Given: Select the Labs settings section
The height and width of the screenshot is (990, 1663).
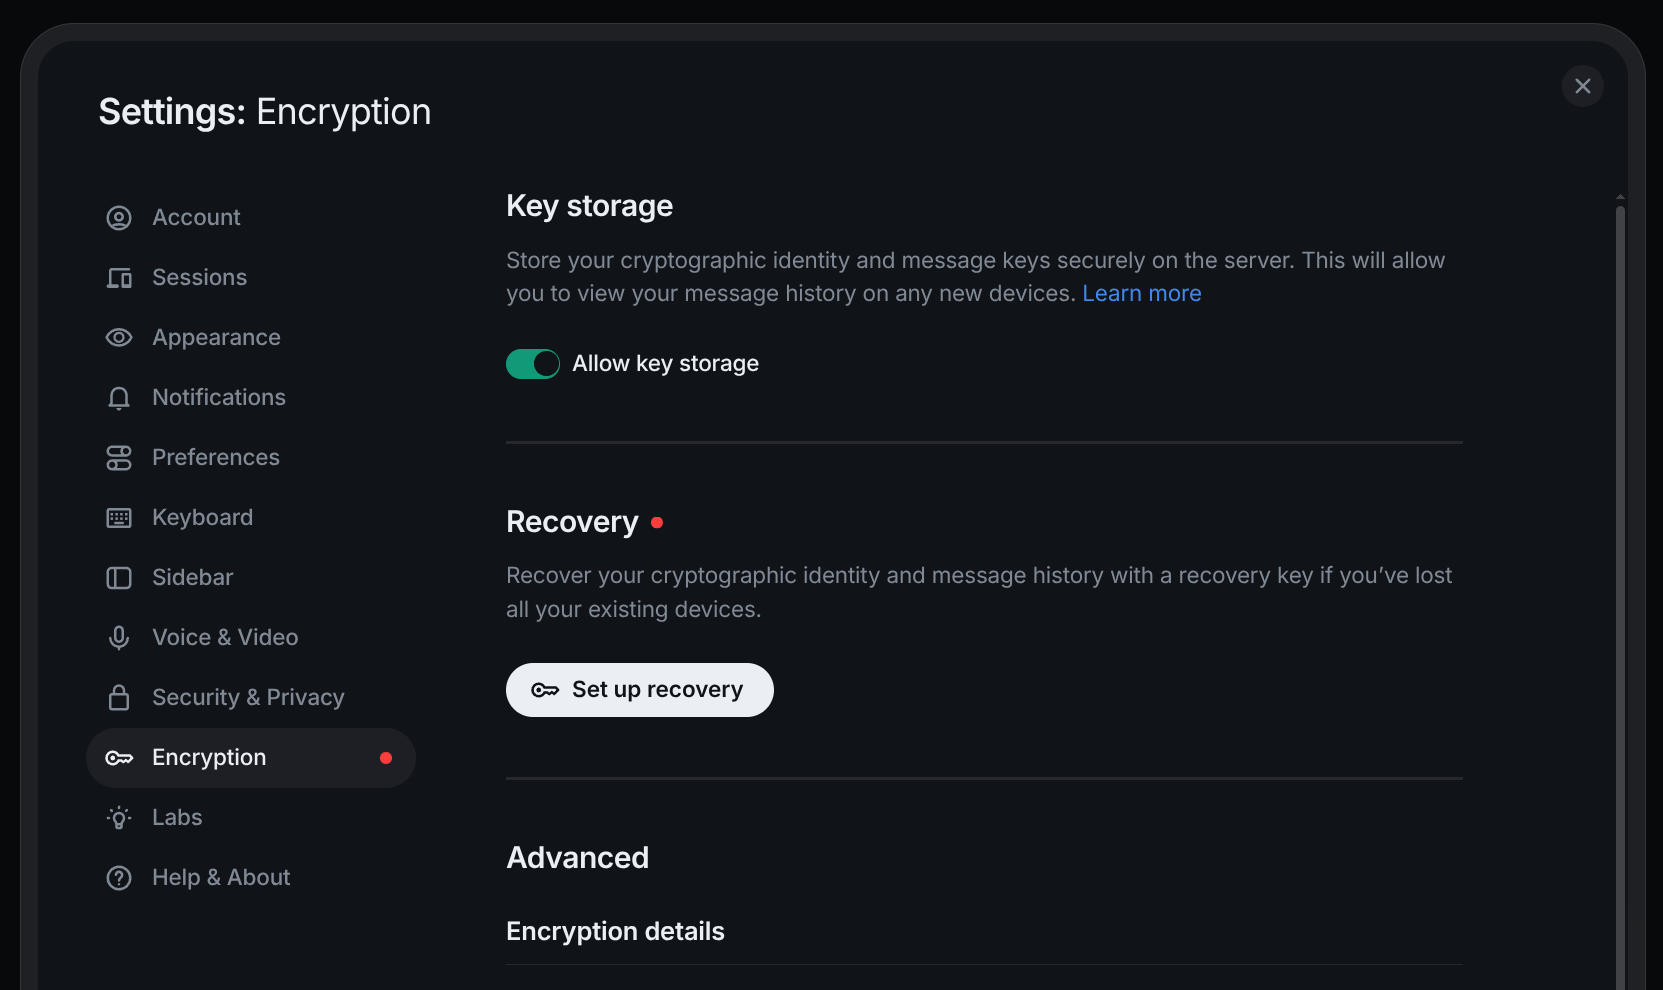Looking at the screenshot, I should (x=177, y=817).
